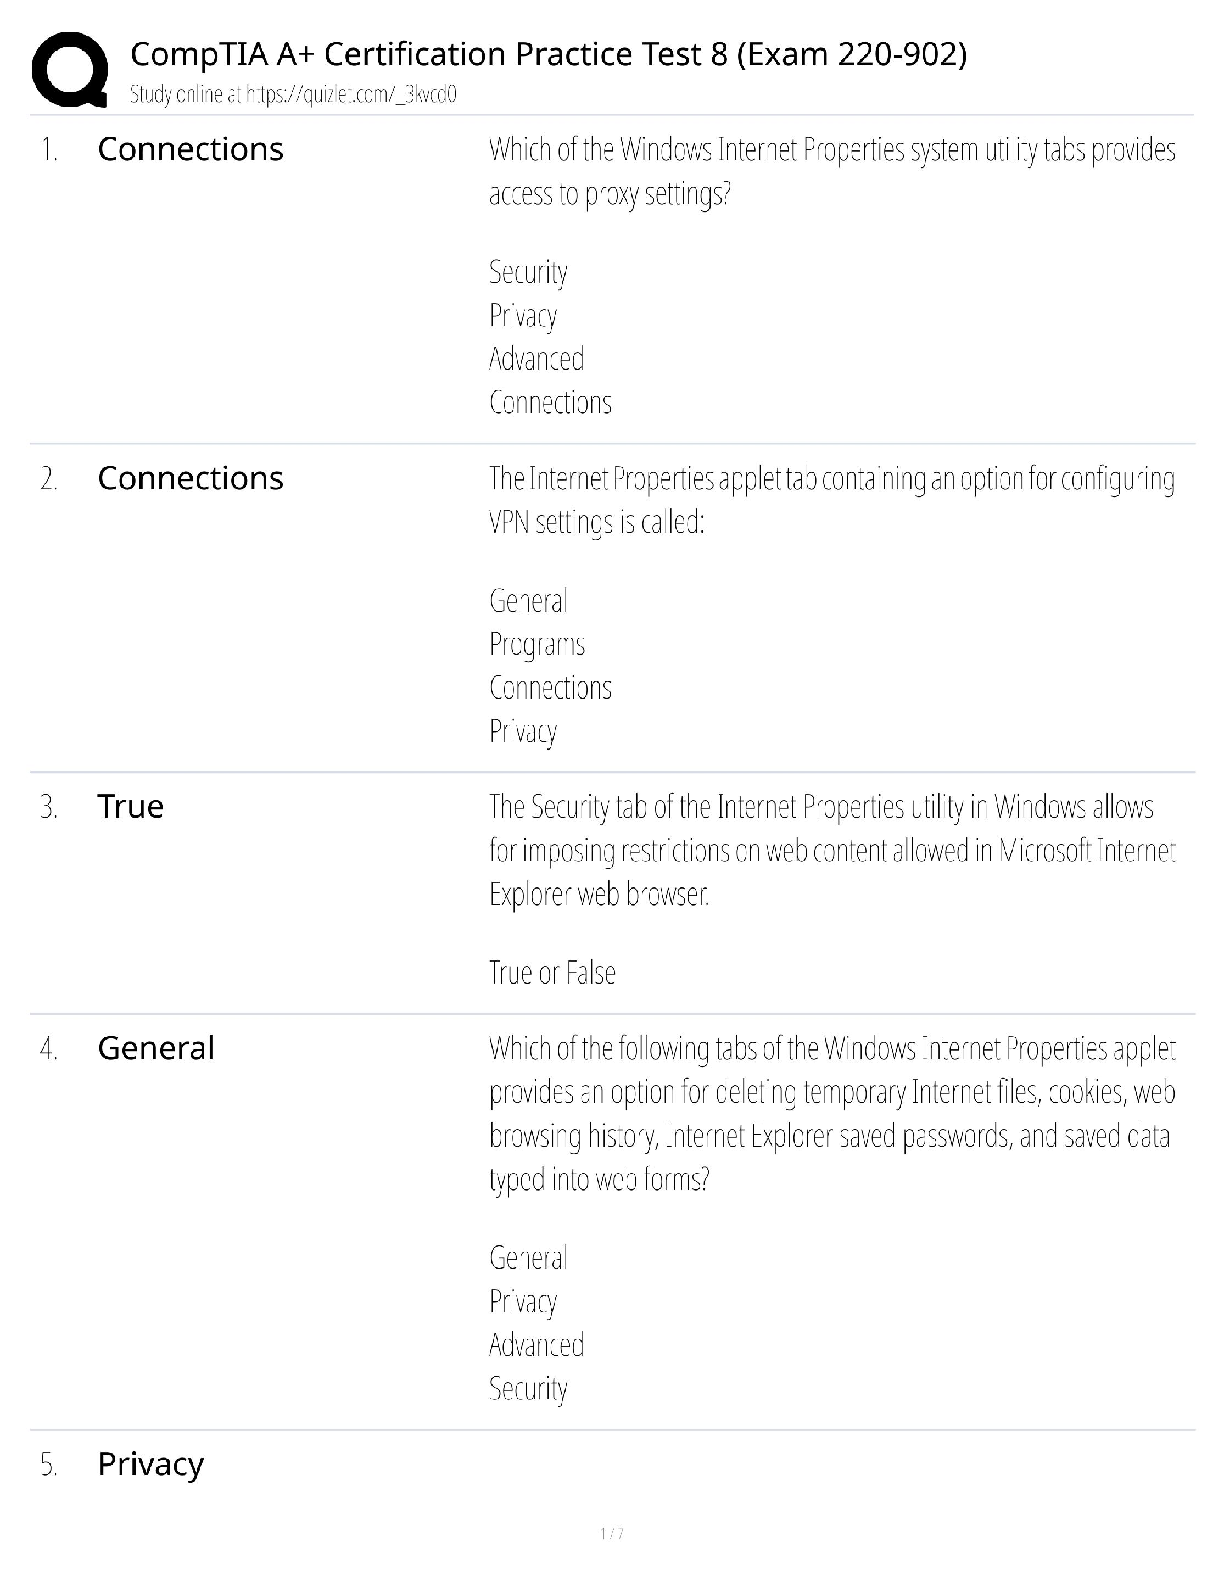Viewport: 1224px width, 1584px height.
Task: Click the CompTIA A+ Practice Test 8 title
Action: 548,53
